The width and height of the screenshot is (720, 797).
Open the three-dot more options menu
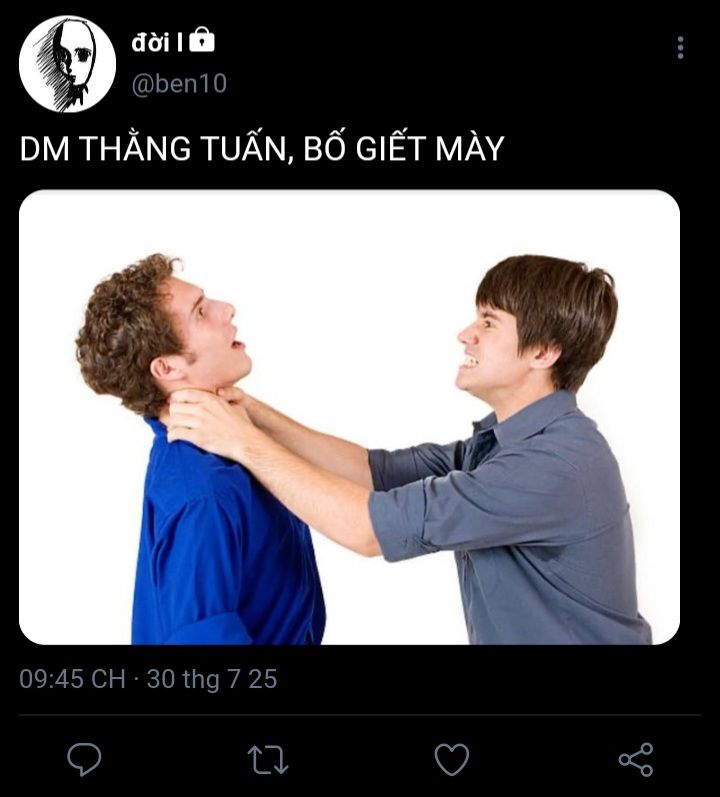(680, 48)
